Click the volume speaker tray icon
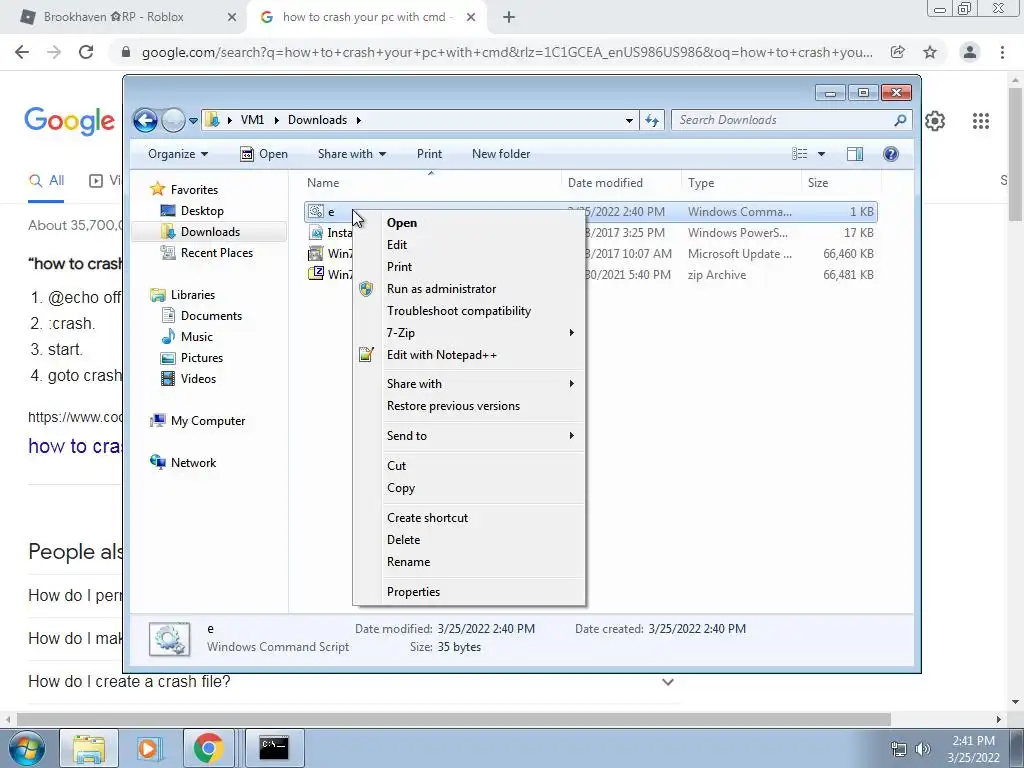This screenshot has width=1024, height=768. (x=923, y=749)
